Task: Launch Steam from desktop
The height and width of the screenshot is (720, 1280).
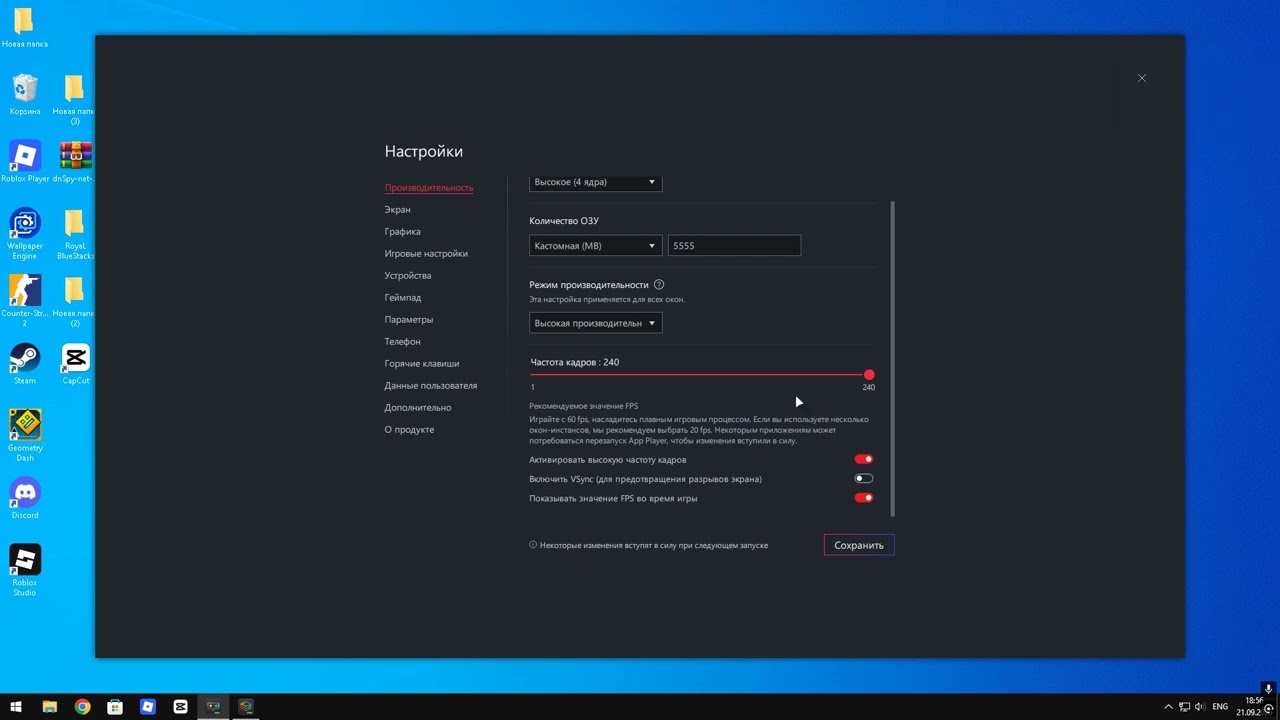Action: pyautogui.click(x=25, y=363)
